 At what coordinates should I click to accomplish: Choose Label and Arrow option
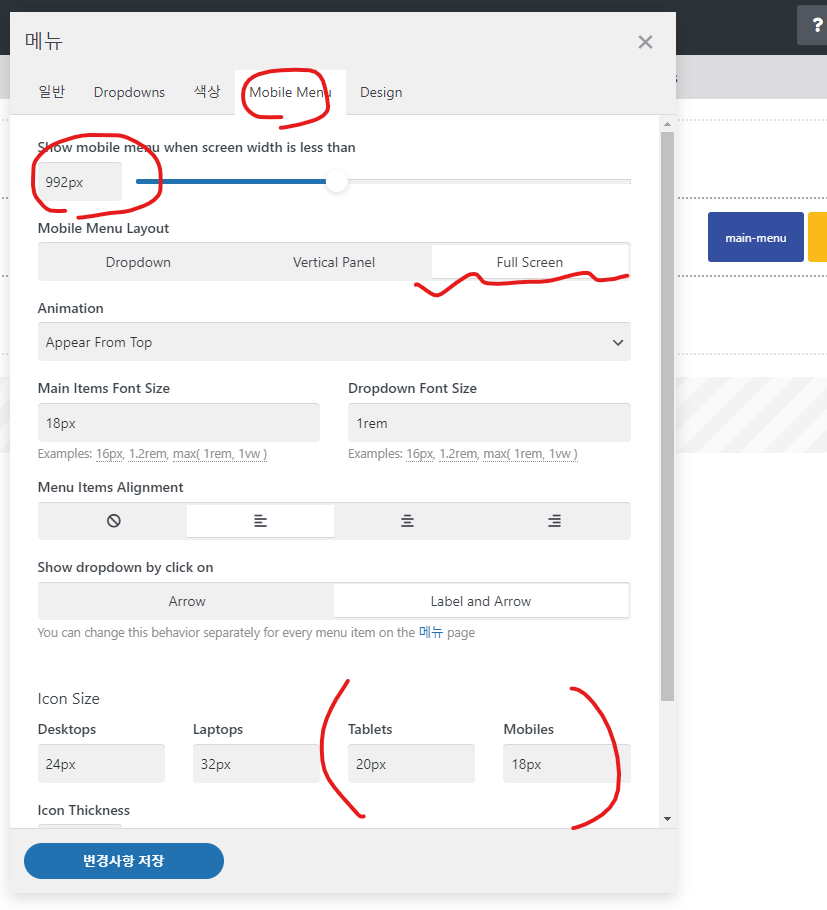481,601
